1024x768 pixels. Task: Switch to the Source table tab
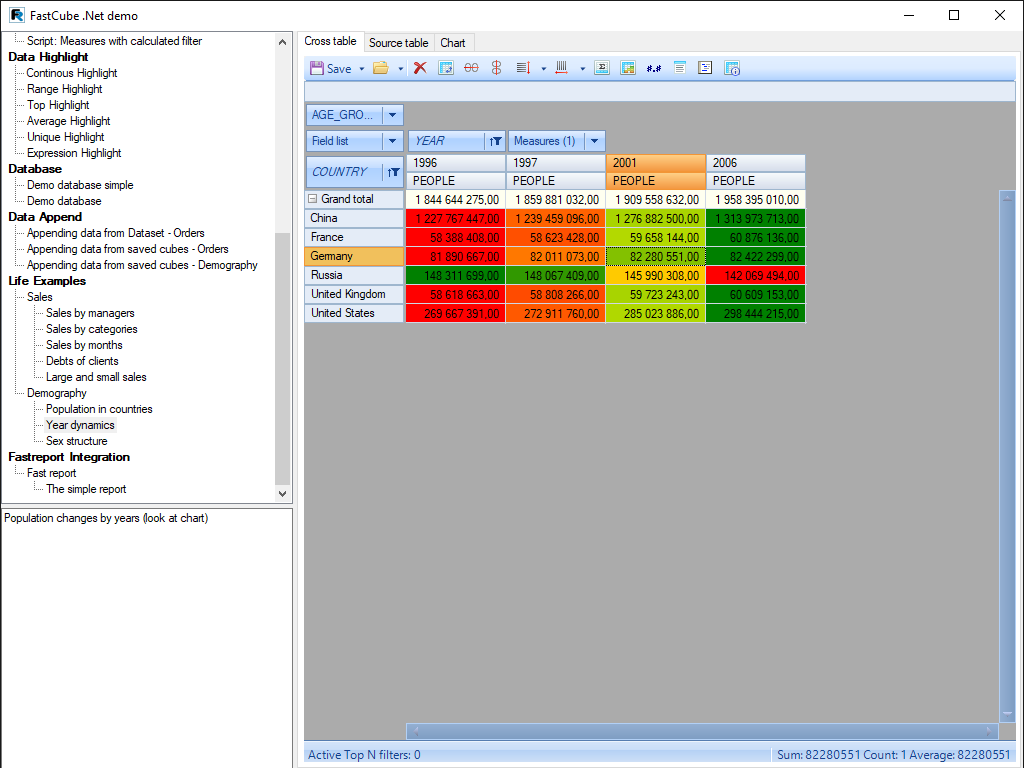coord(398,43)
